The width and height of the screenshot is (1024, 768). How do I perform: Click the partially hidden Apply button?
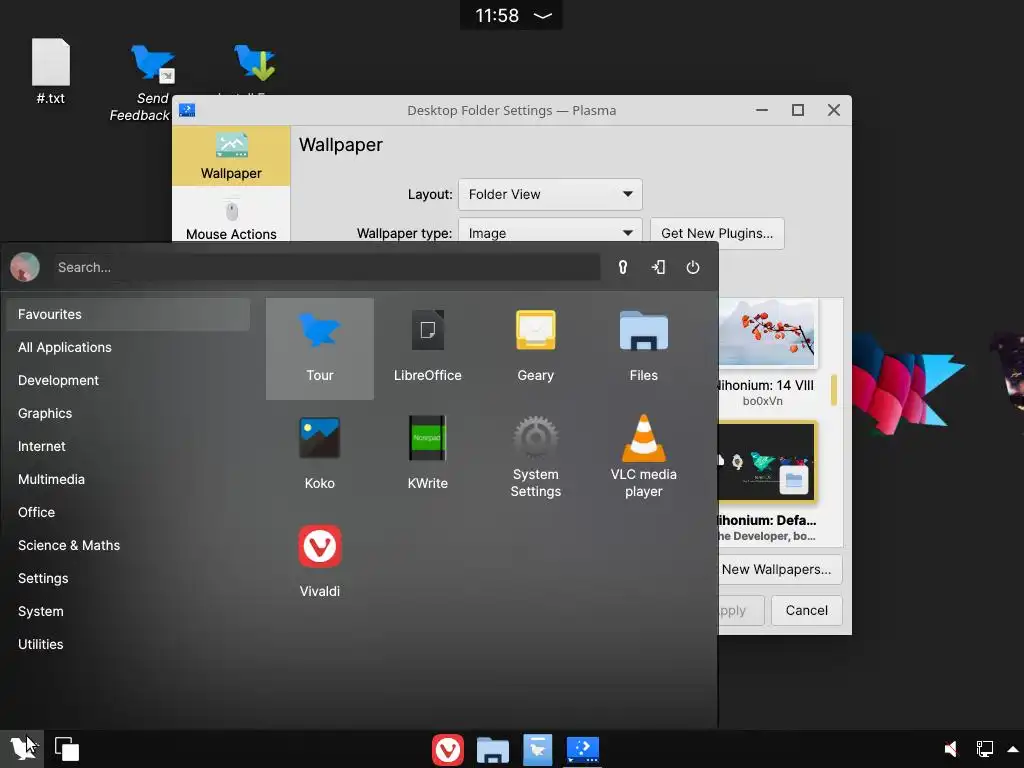tap(741, 611)
